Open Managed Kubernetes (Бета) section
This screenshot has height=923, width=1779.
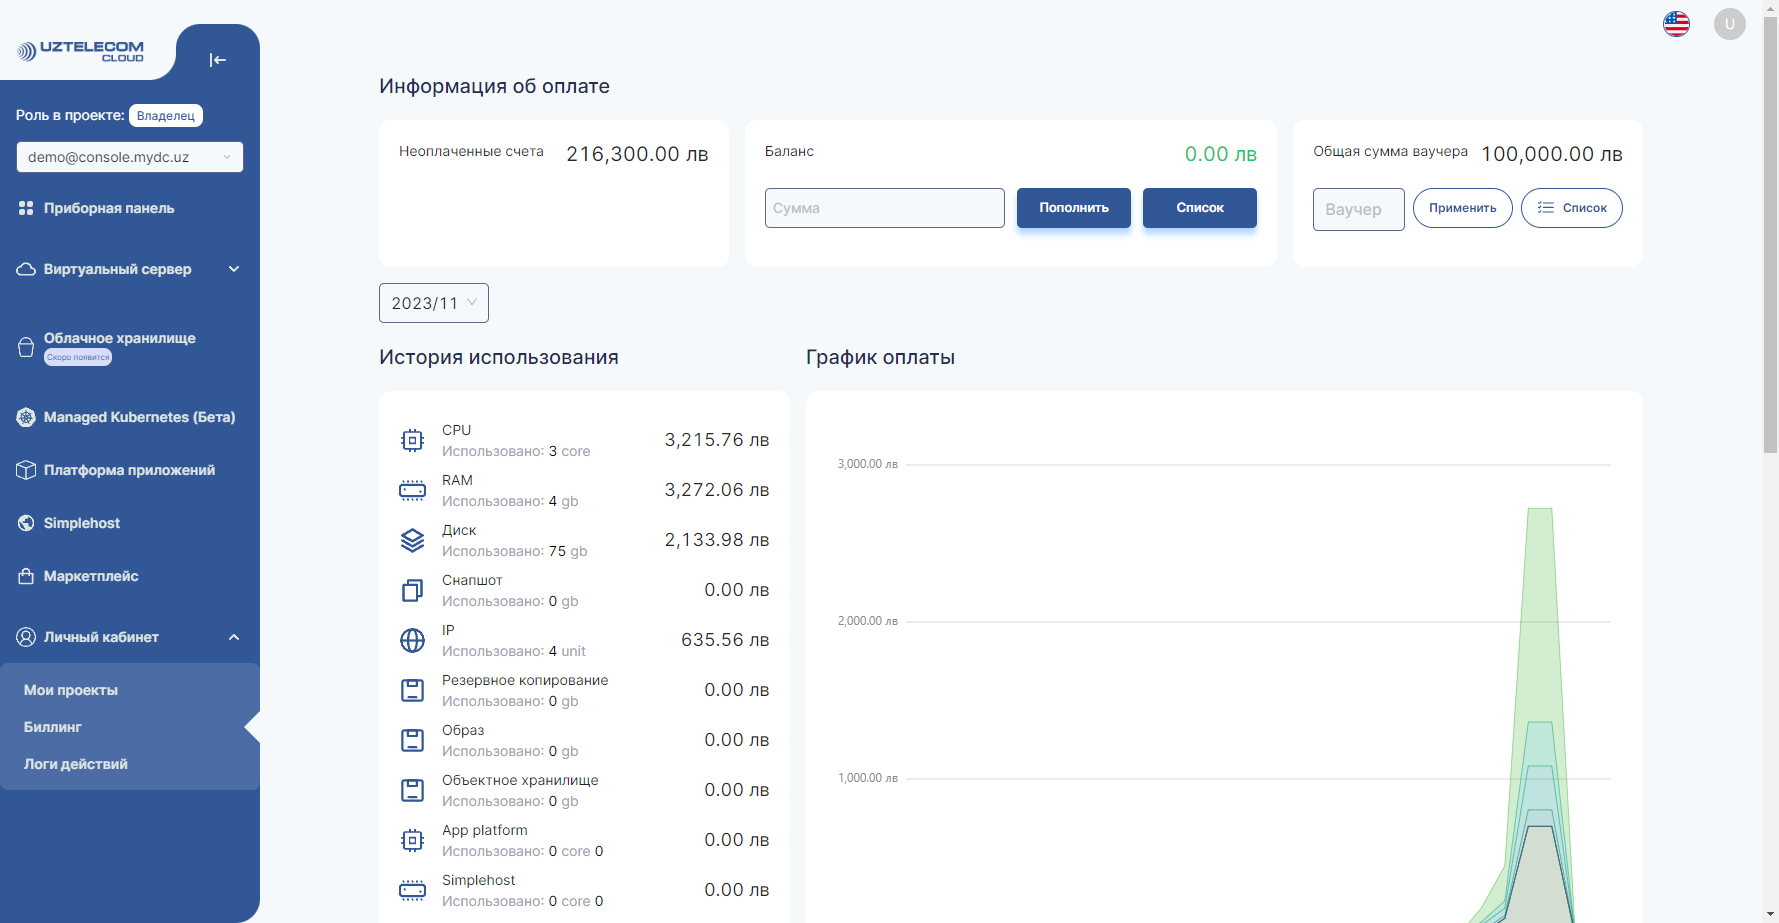coord(25,417)
